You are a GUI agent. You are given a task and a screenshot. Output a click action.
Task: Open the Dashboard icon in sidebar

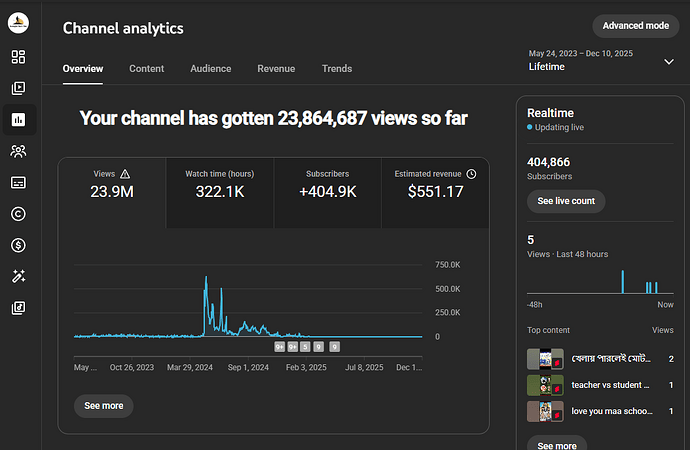click(18, 57)
